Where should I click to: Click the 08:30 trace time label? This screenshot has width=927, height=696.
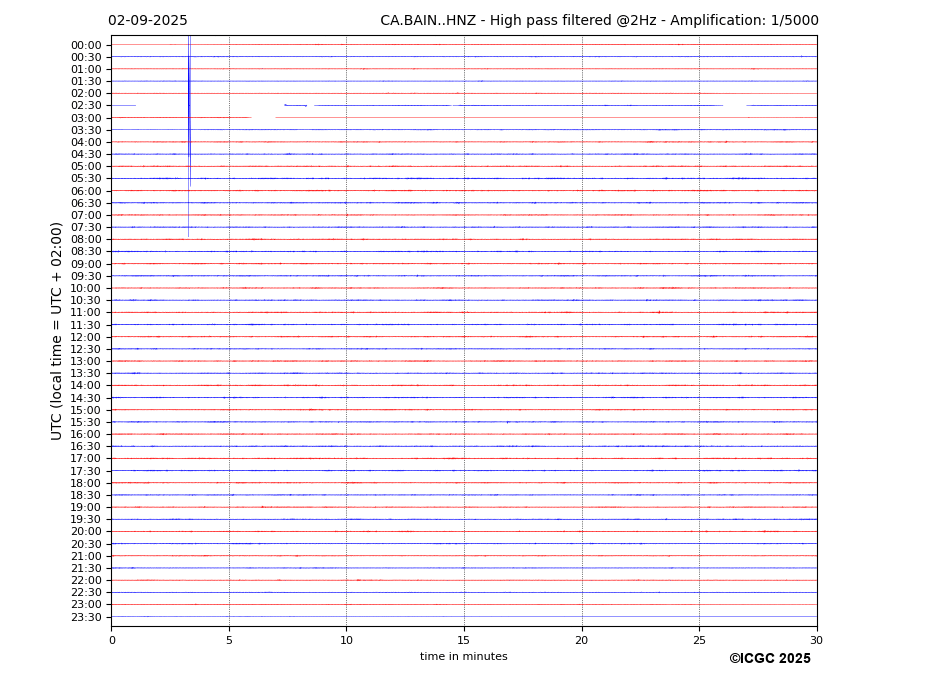click(x=86, y=252)
